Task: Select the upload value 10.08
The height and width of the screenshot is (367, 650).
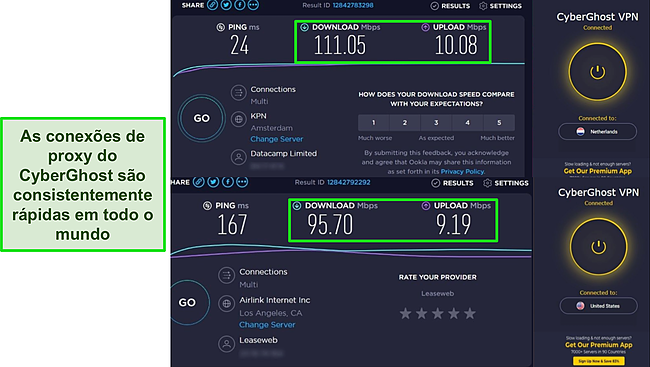Action: click(456, 45)
